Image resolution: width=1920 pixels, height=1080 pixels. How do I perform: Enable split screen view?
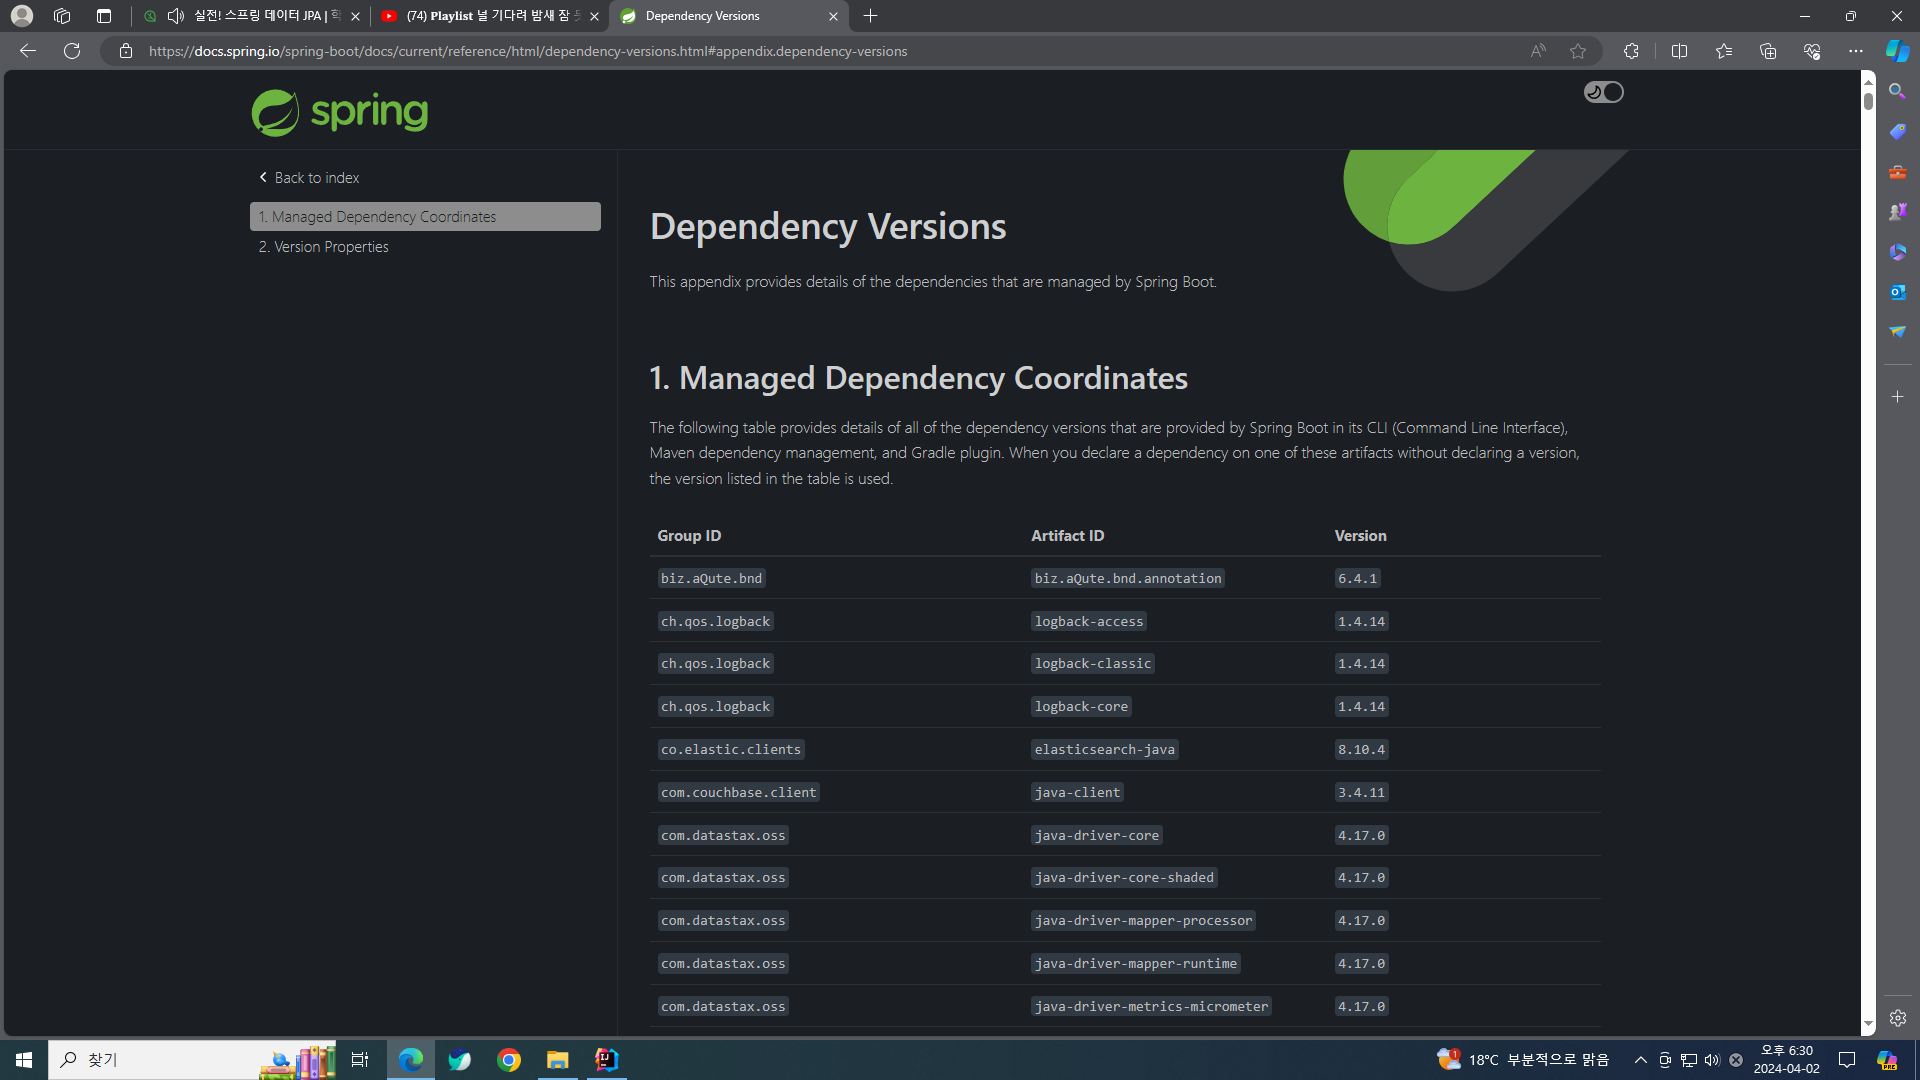[1679, 51]
